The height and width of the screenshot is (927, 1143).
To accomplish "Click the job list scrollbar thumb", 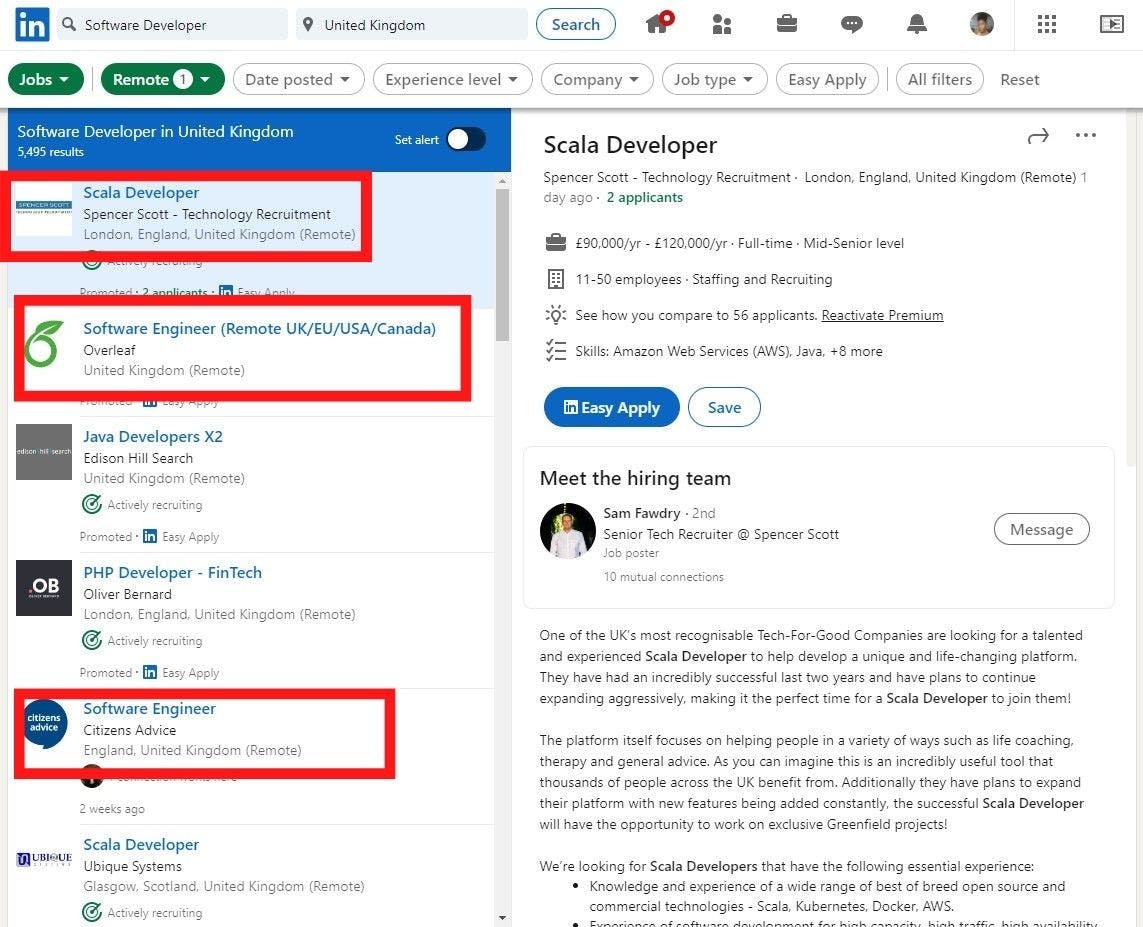I will coord(502,265).
